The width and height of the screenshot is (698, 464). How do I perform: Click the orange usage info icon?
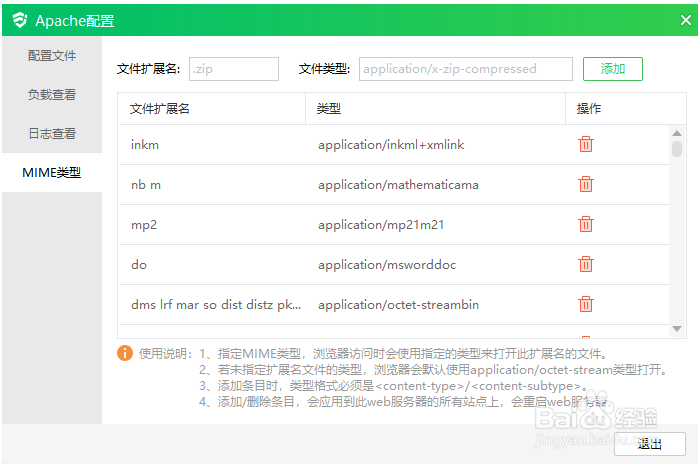pos(125,353)
